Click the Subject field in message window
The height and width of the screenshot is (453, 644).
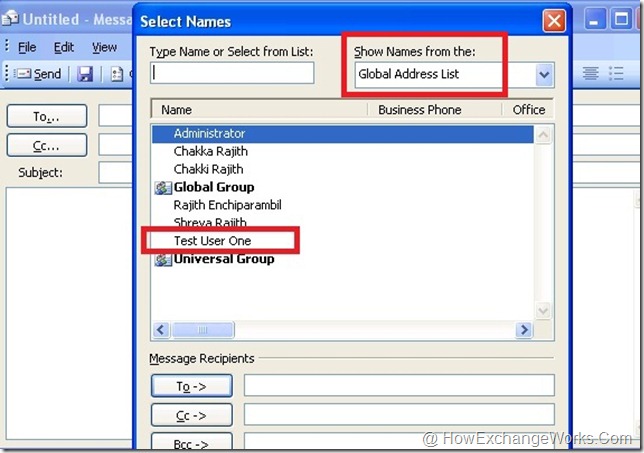116,172
